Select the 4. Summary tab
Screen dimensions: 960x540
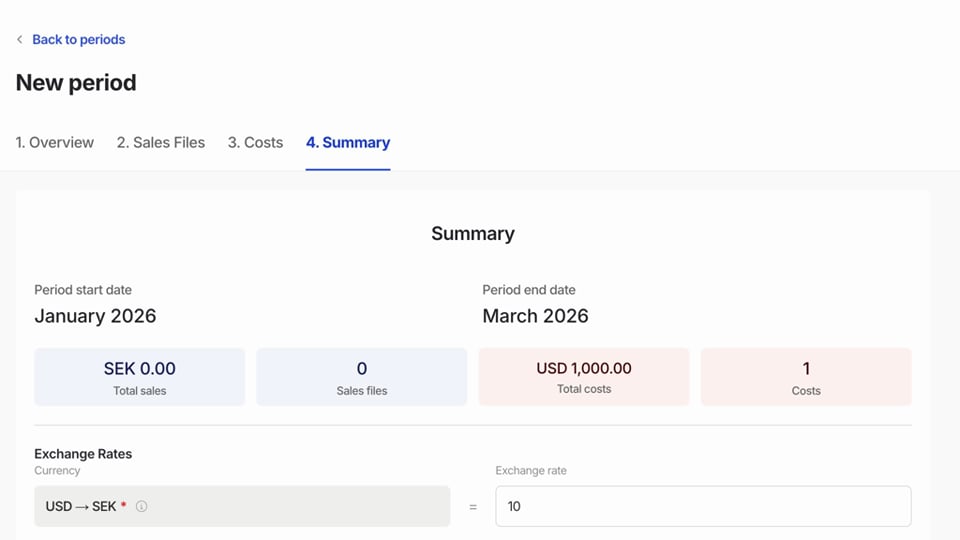pos(348,143)
